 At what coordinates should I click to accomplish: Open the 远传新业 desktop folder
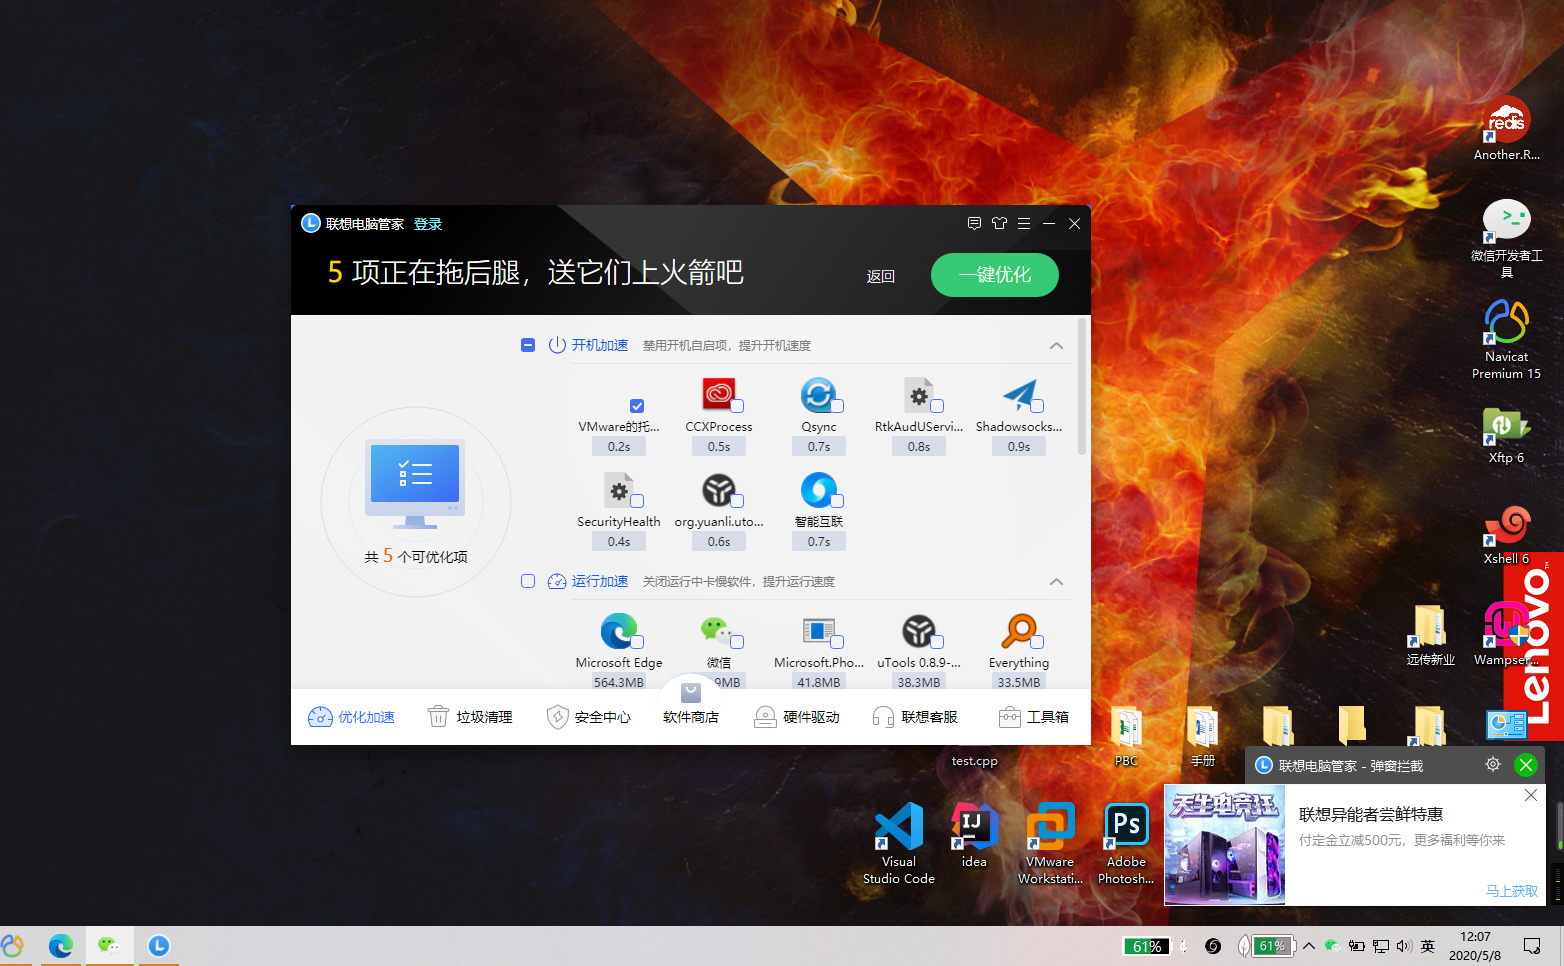[x=1430, y=635]
